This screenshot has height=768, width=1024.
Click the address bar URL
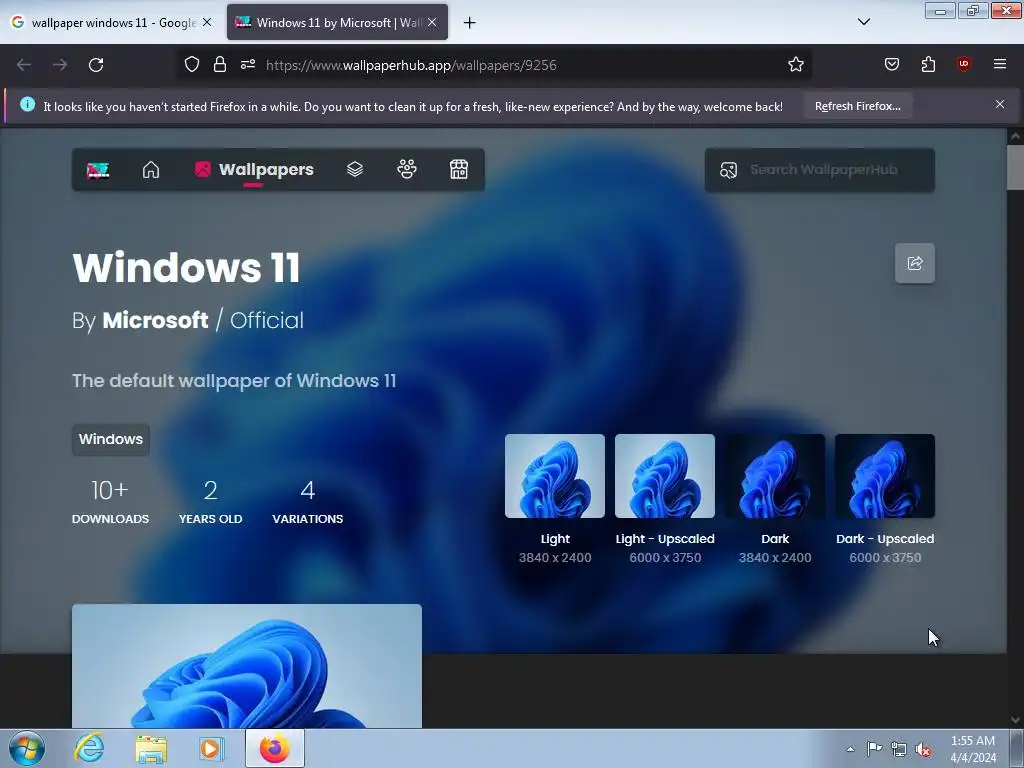click(x=411, y=65)
